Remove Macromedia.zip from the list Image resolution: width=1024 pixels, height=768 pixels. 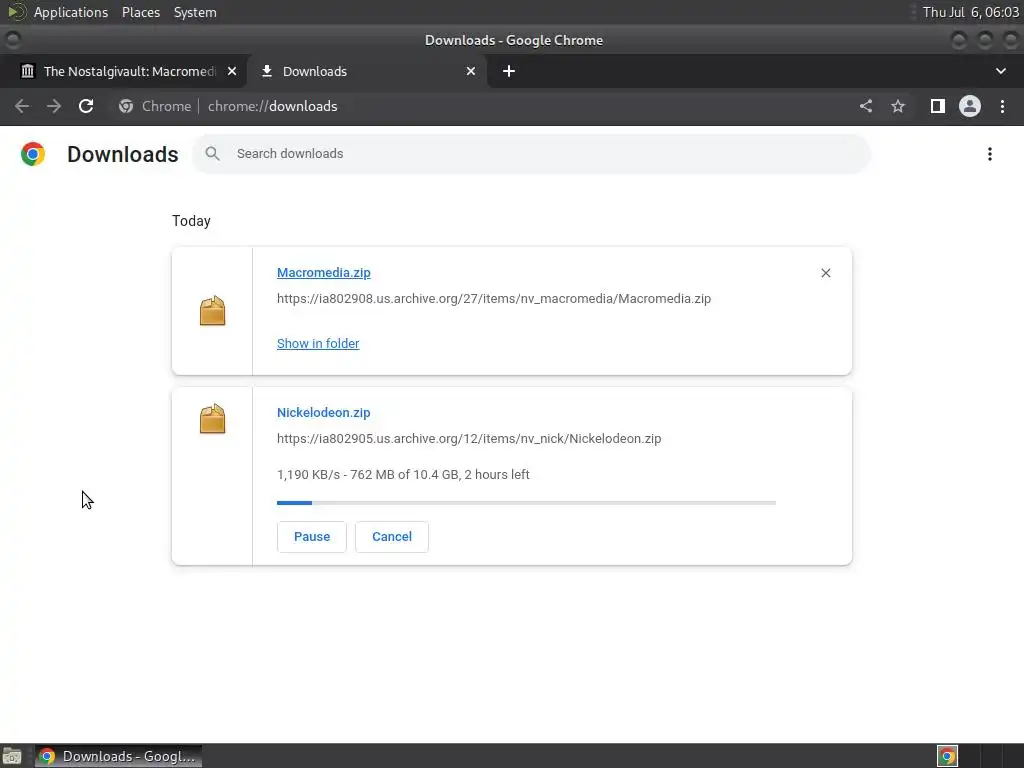pyautogui.click(x=826, y=273)
